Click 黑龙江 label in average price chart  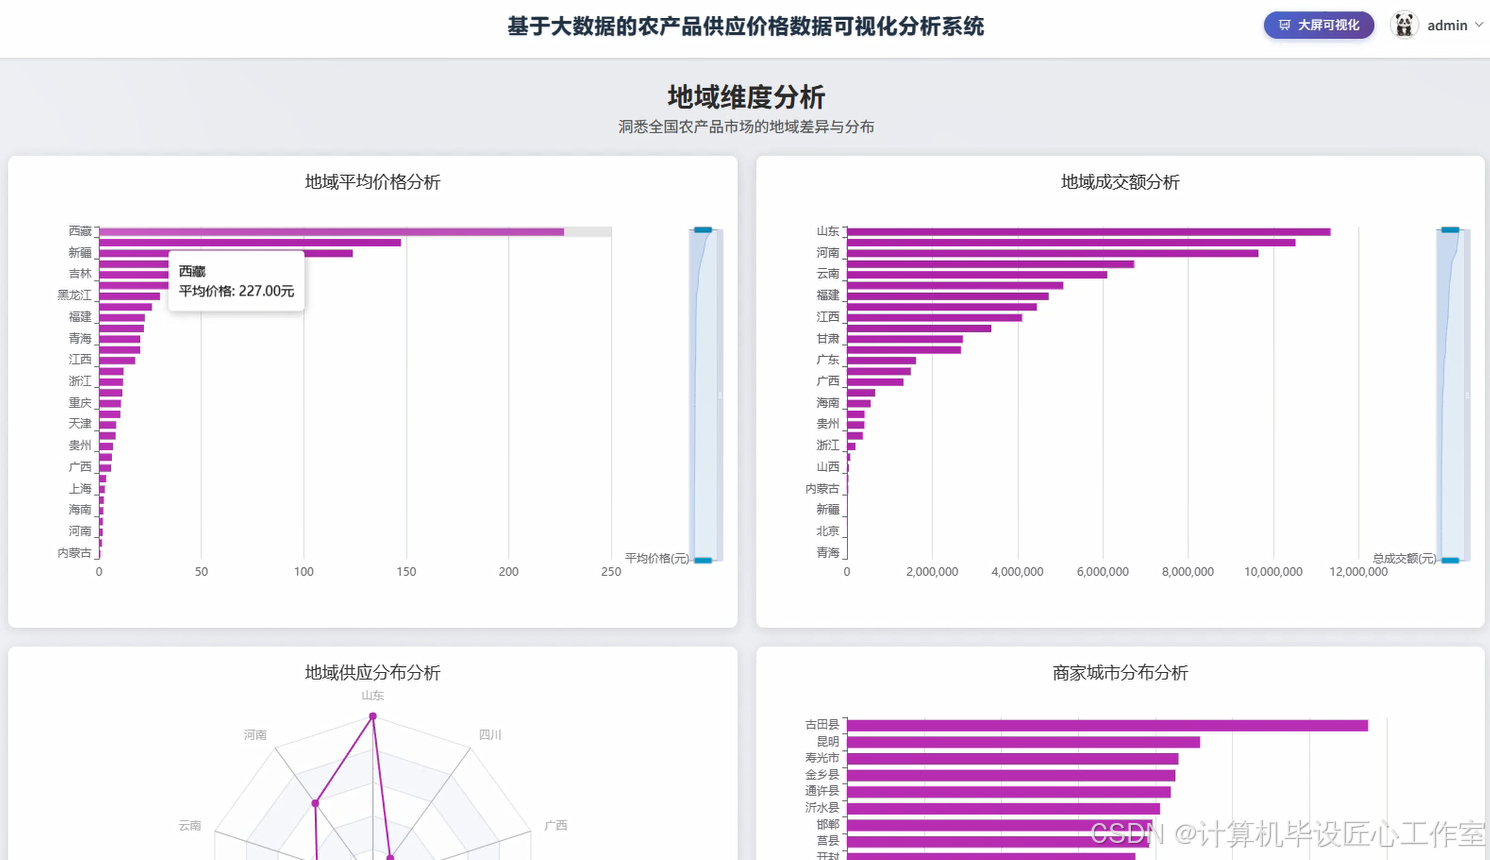click(x=74, y=295)
